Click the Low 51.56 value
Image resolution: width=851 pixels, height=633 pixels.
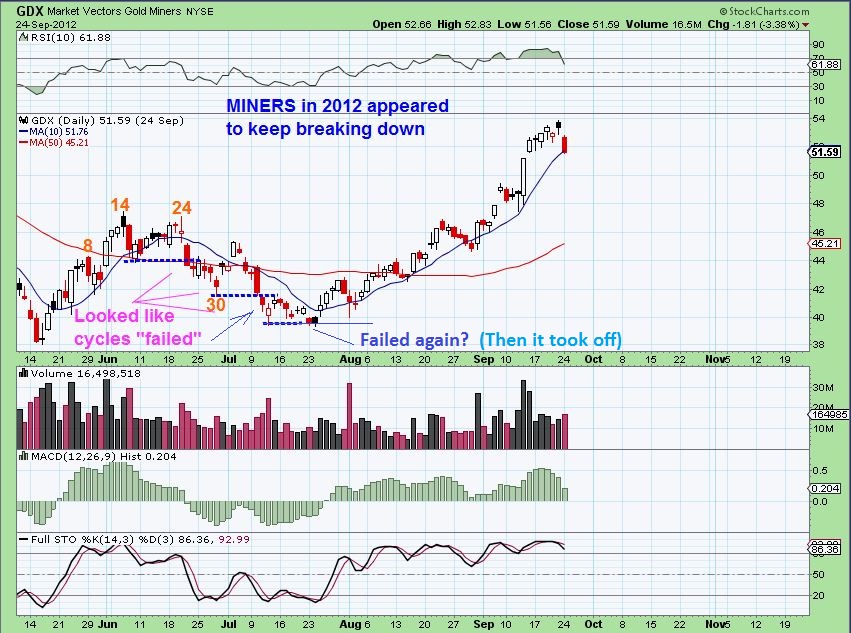[x=522, y=24]
